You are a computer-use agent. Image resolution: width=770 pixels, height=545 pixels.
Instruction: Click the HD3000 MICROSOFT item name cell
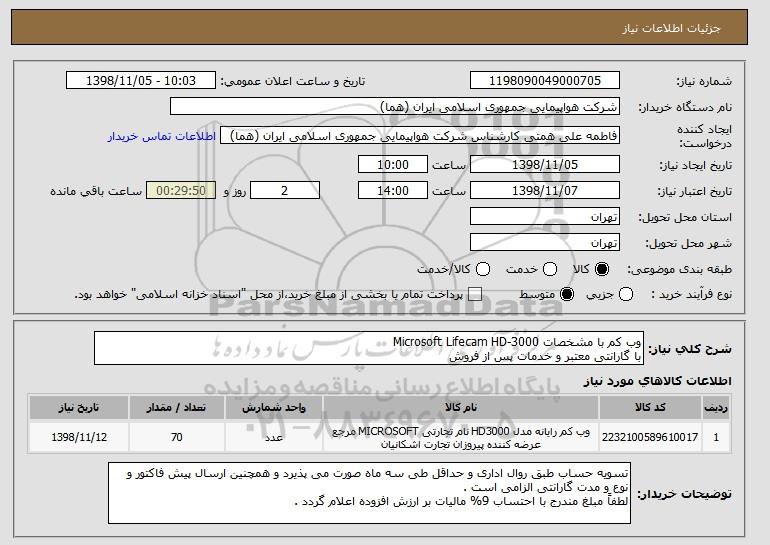[461, 437]
